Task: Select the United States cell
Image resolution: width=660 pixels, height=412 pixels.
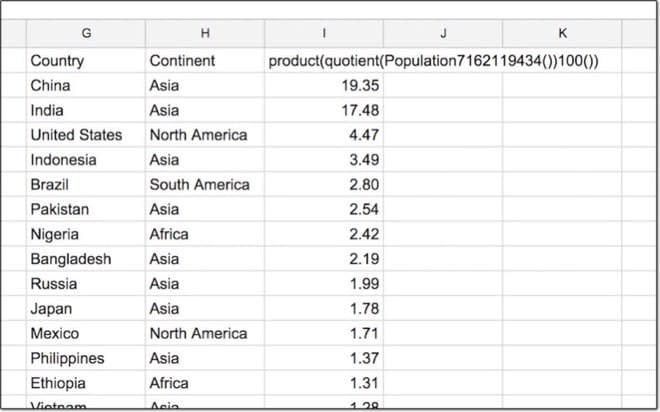Action: point(86,135)
